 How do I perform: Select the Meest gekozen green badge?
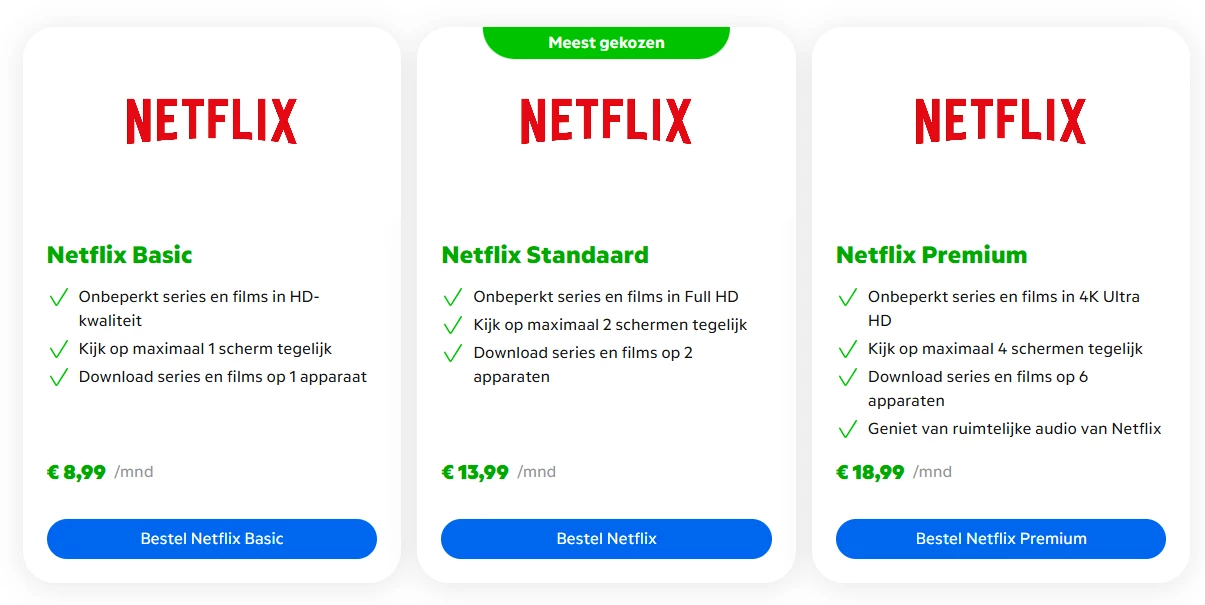coord(606,42)
